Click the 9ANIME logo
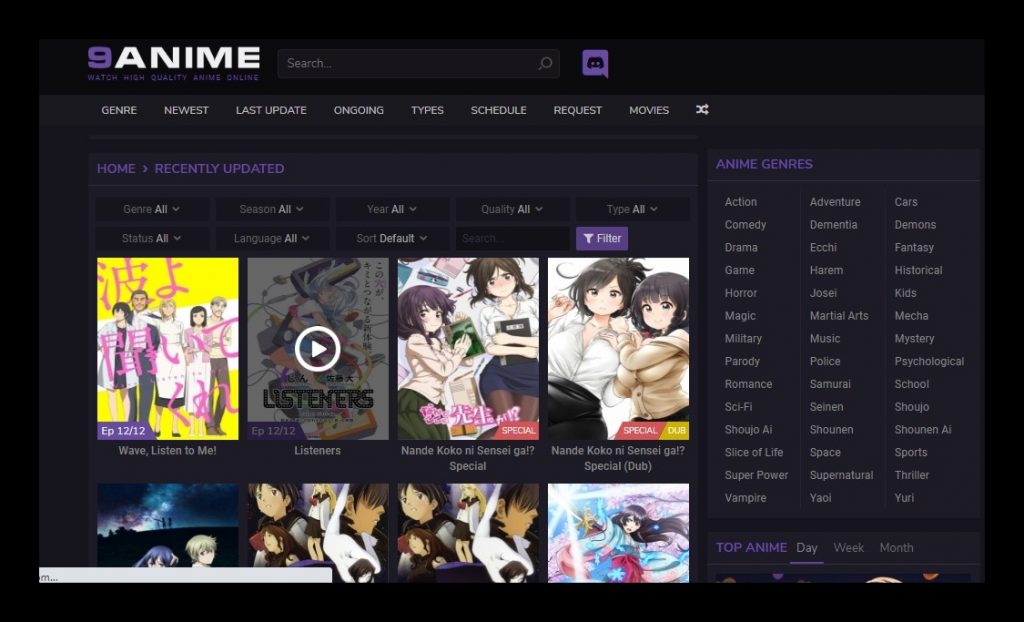Image resolution: width=1024 pixels, height=622 pixels. [174, 63]
